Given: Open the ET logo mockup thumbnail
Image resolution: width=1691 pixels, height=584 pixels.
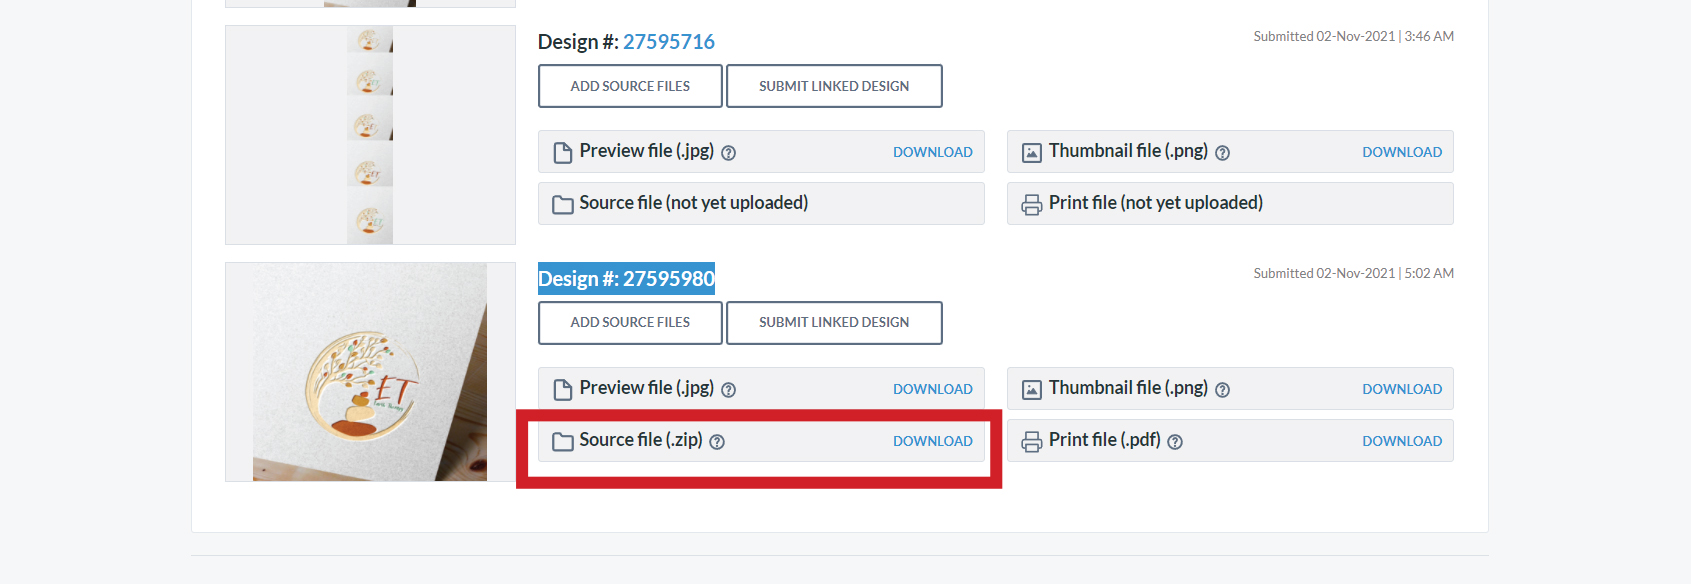Looking at the screenshot, I should point(370,372).
